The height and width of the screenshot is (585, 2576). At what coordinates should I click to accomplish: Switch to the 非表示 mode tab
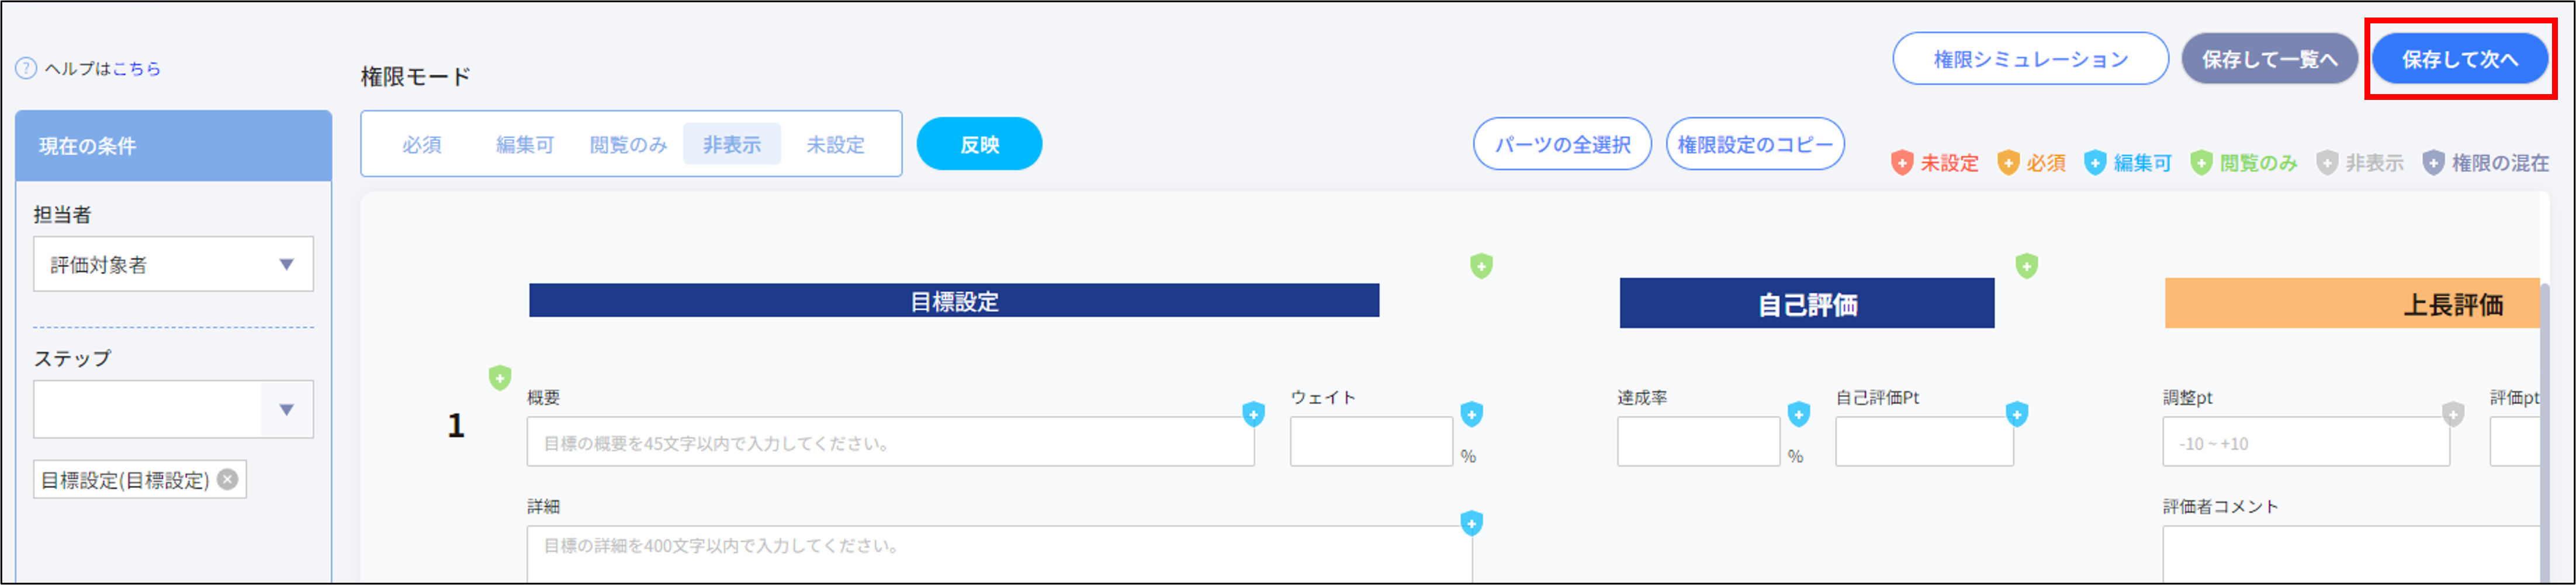click(732, 143)
